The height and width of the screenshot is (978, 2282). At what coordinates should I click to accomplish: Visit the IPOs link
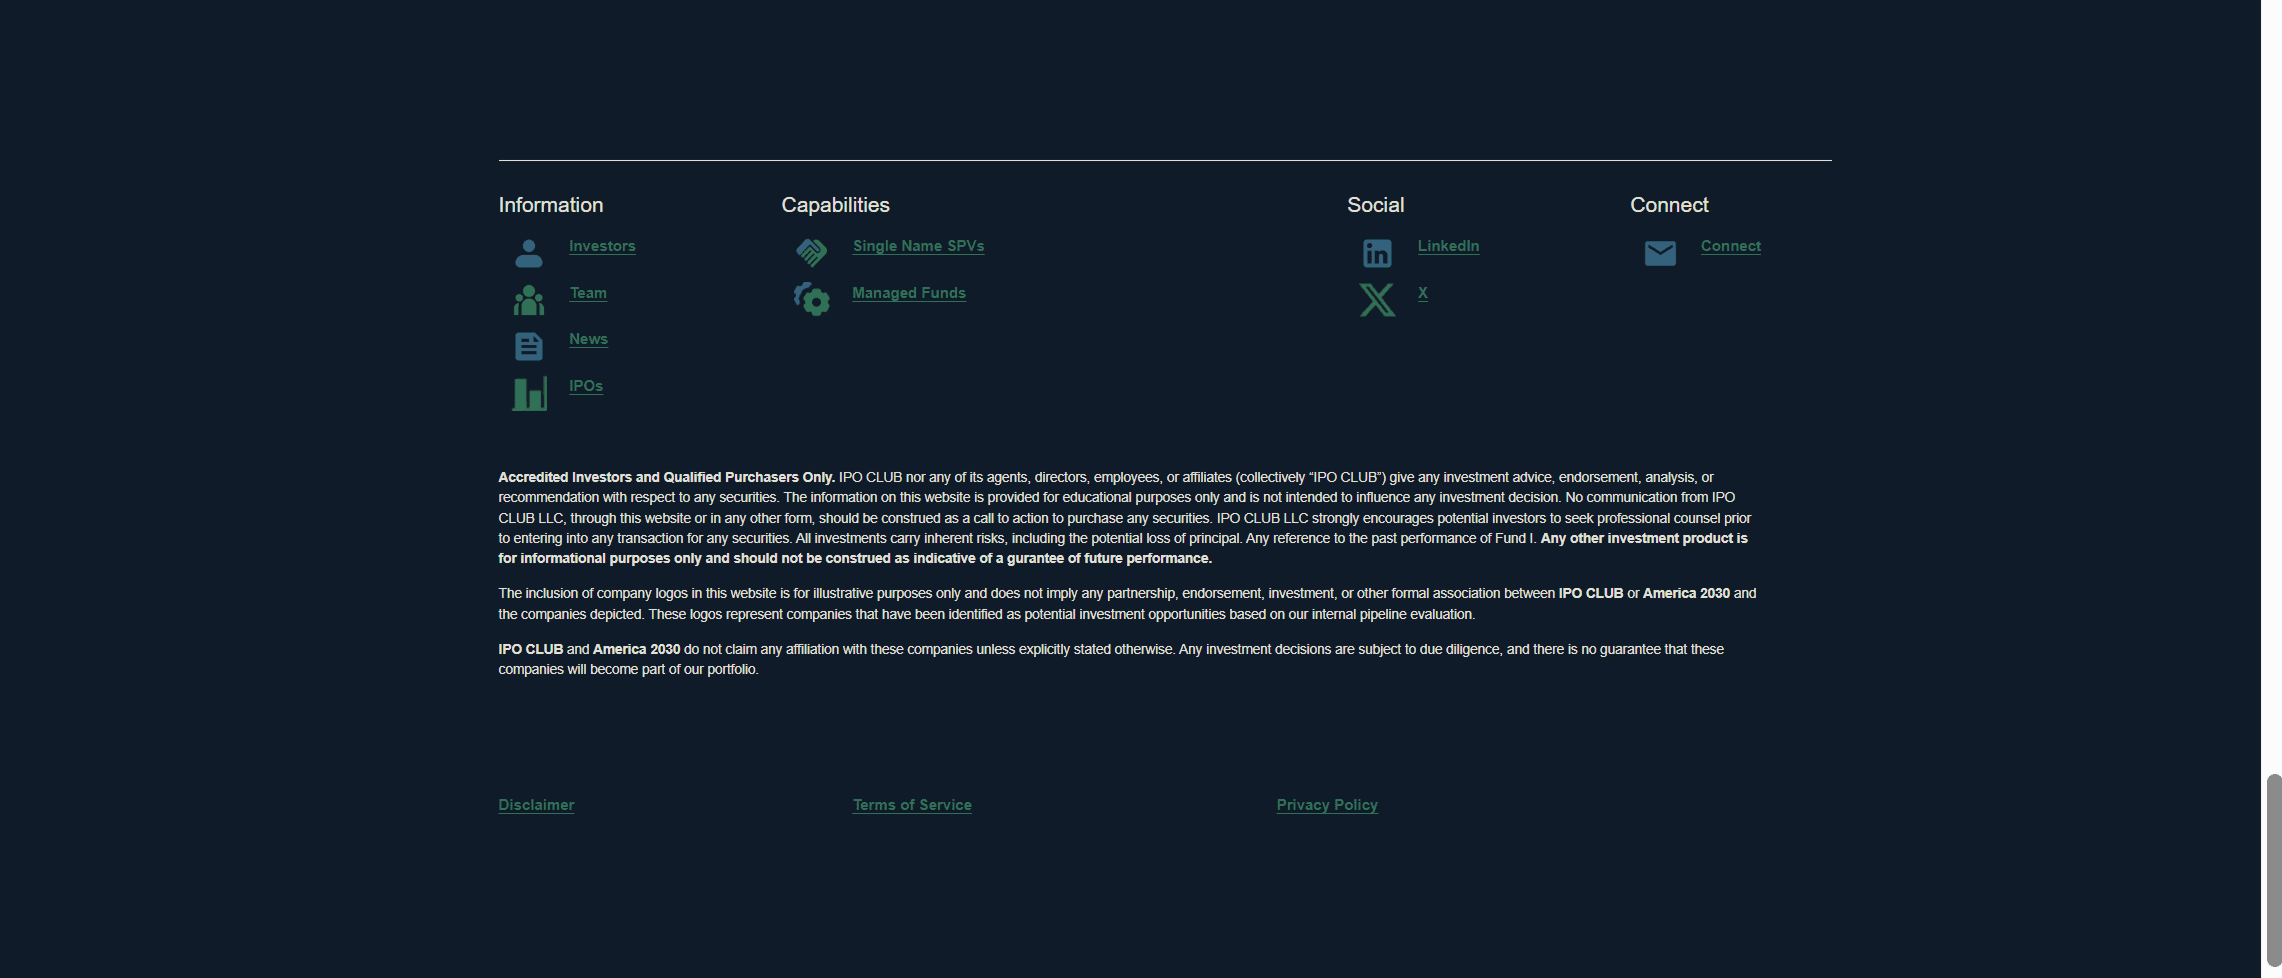tap(586, 386)
